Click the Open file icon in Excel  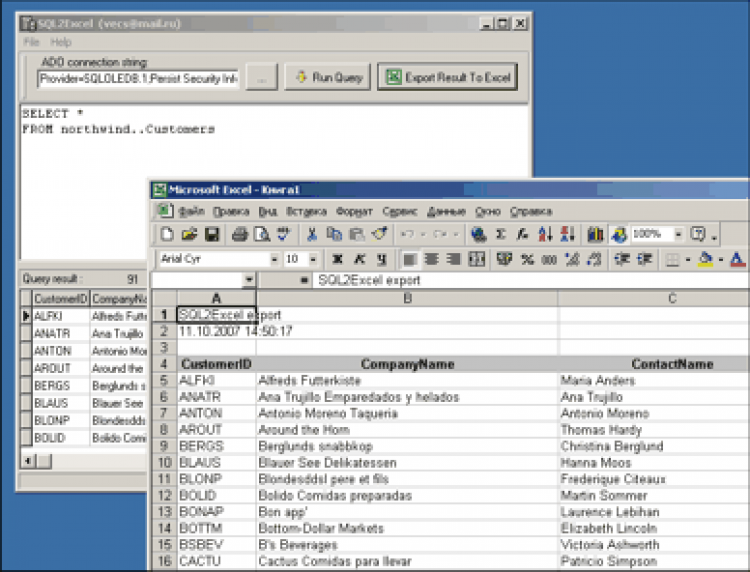click(189, 234)
